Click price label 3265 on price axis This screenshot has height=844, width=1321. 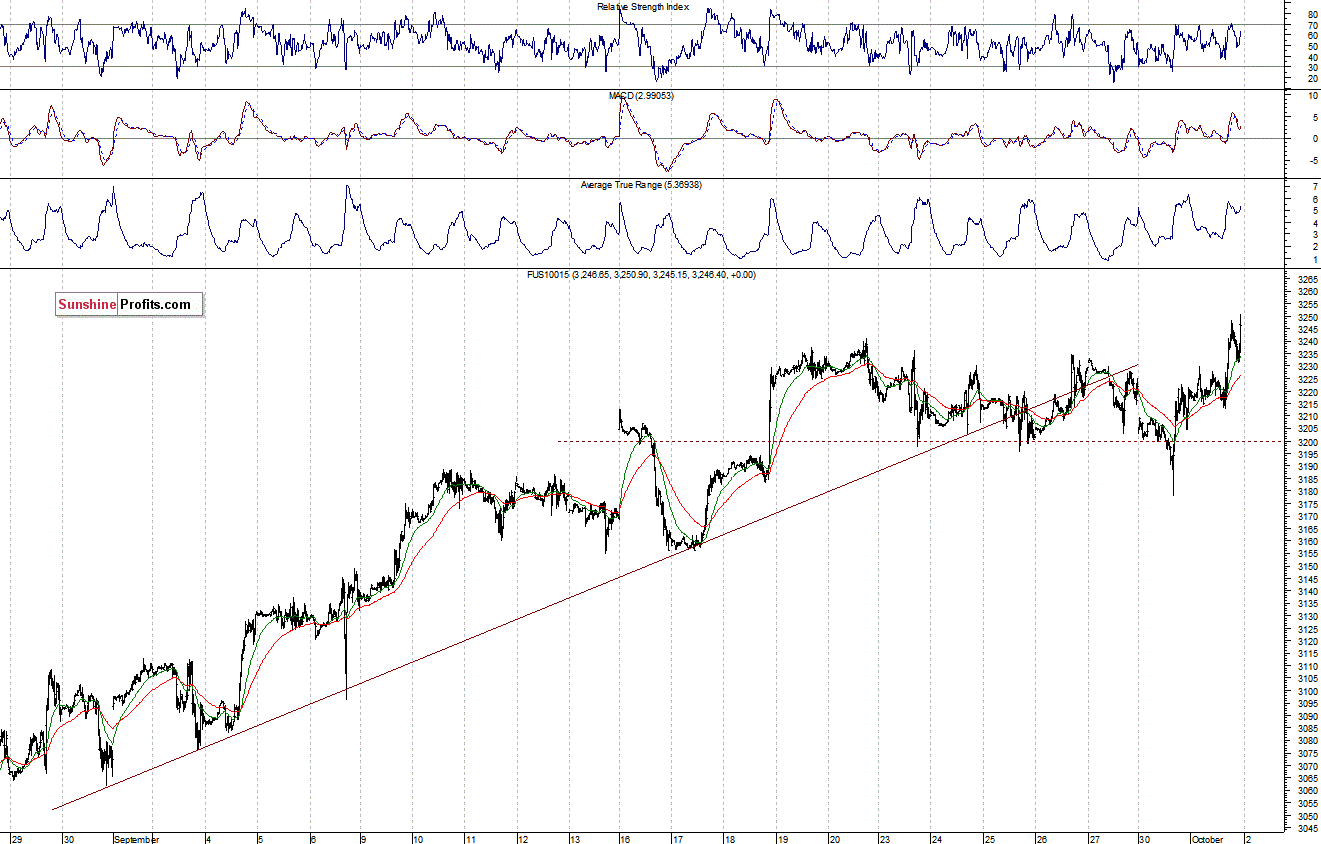pyautogui.click(x=1306, y=280)
